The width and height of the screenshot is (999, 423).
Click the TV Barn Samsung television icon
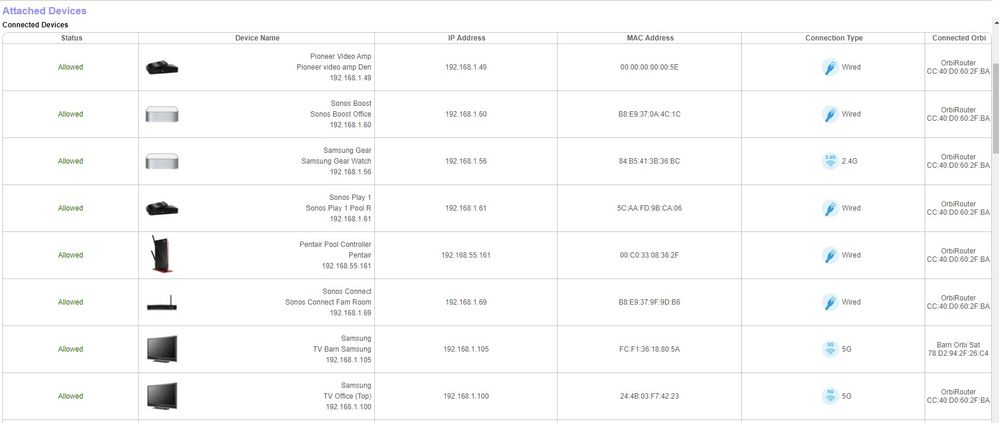tap(161, 349)
